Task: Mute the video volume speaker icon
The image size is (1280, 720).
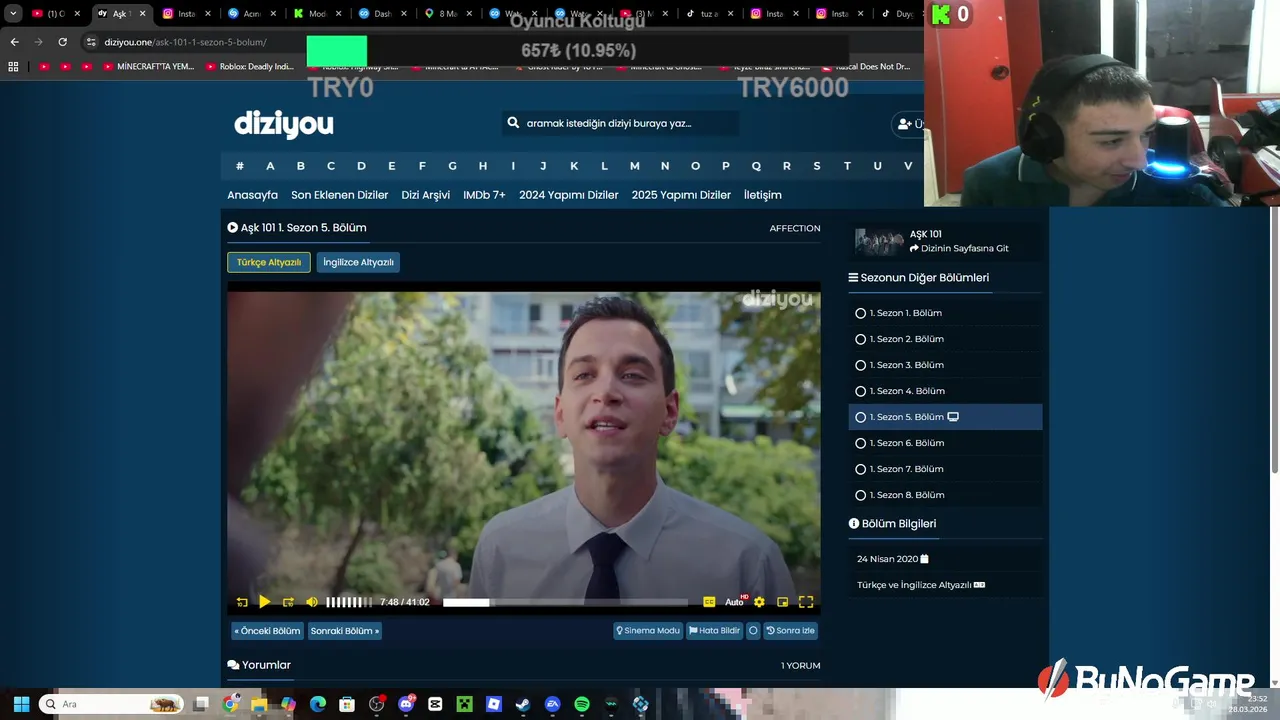Action: click(312, 602)
